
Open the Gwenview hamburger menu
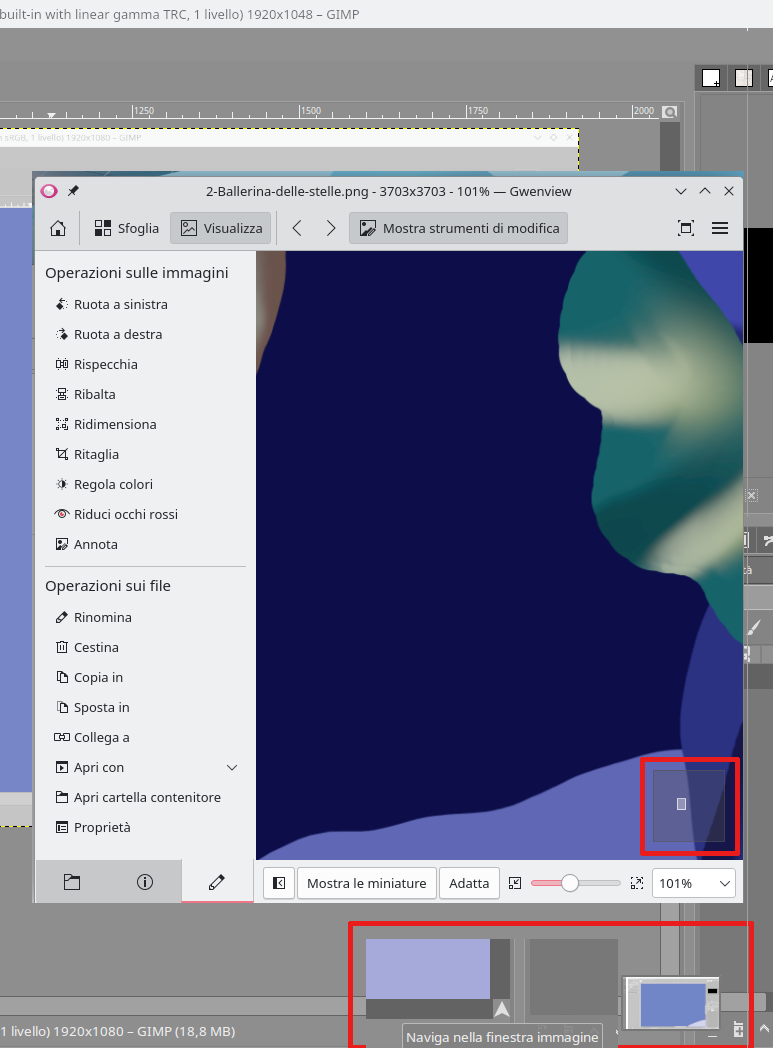[x=720, y=228]
